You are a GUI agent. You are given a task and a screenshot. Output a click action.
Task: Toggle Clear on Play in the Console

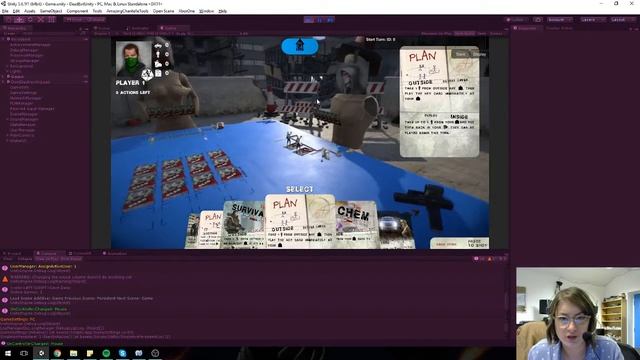[47, 259]
